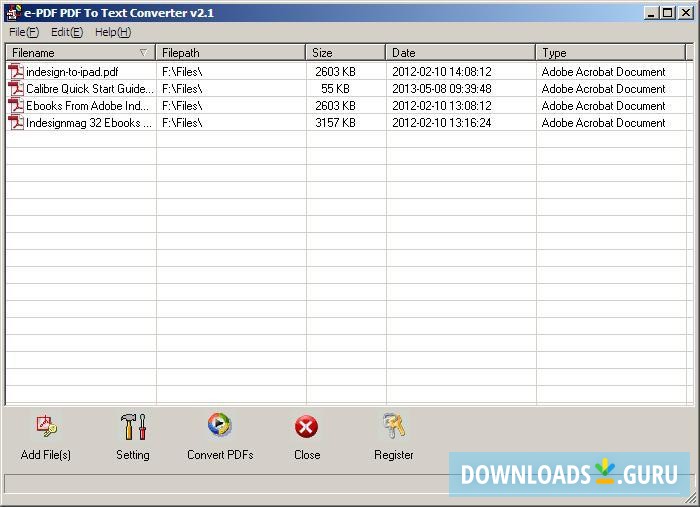Sort list by Type column header
This screenshot has width=700, height=507.
(x=611, y=53)
